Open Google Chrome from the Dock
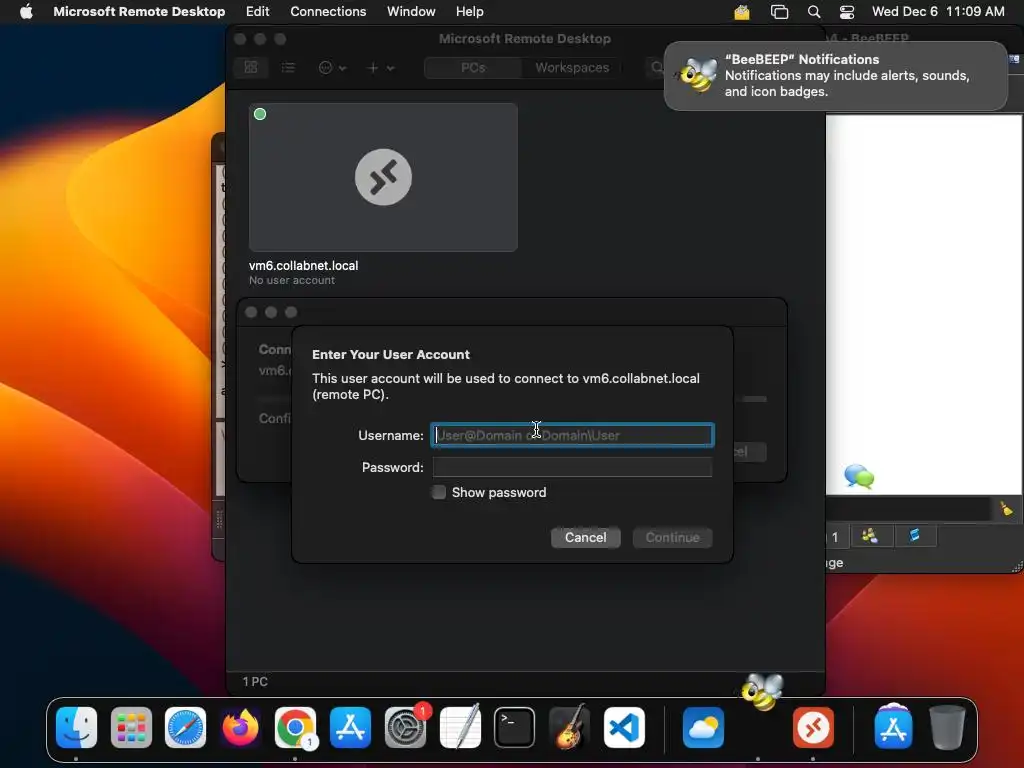The image size is (1024, 768). point(295,727)
